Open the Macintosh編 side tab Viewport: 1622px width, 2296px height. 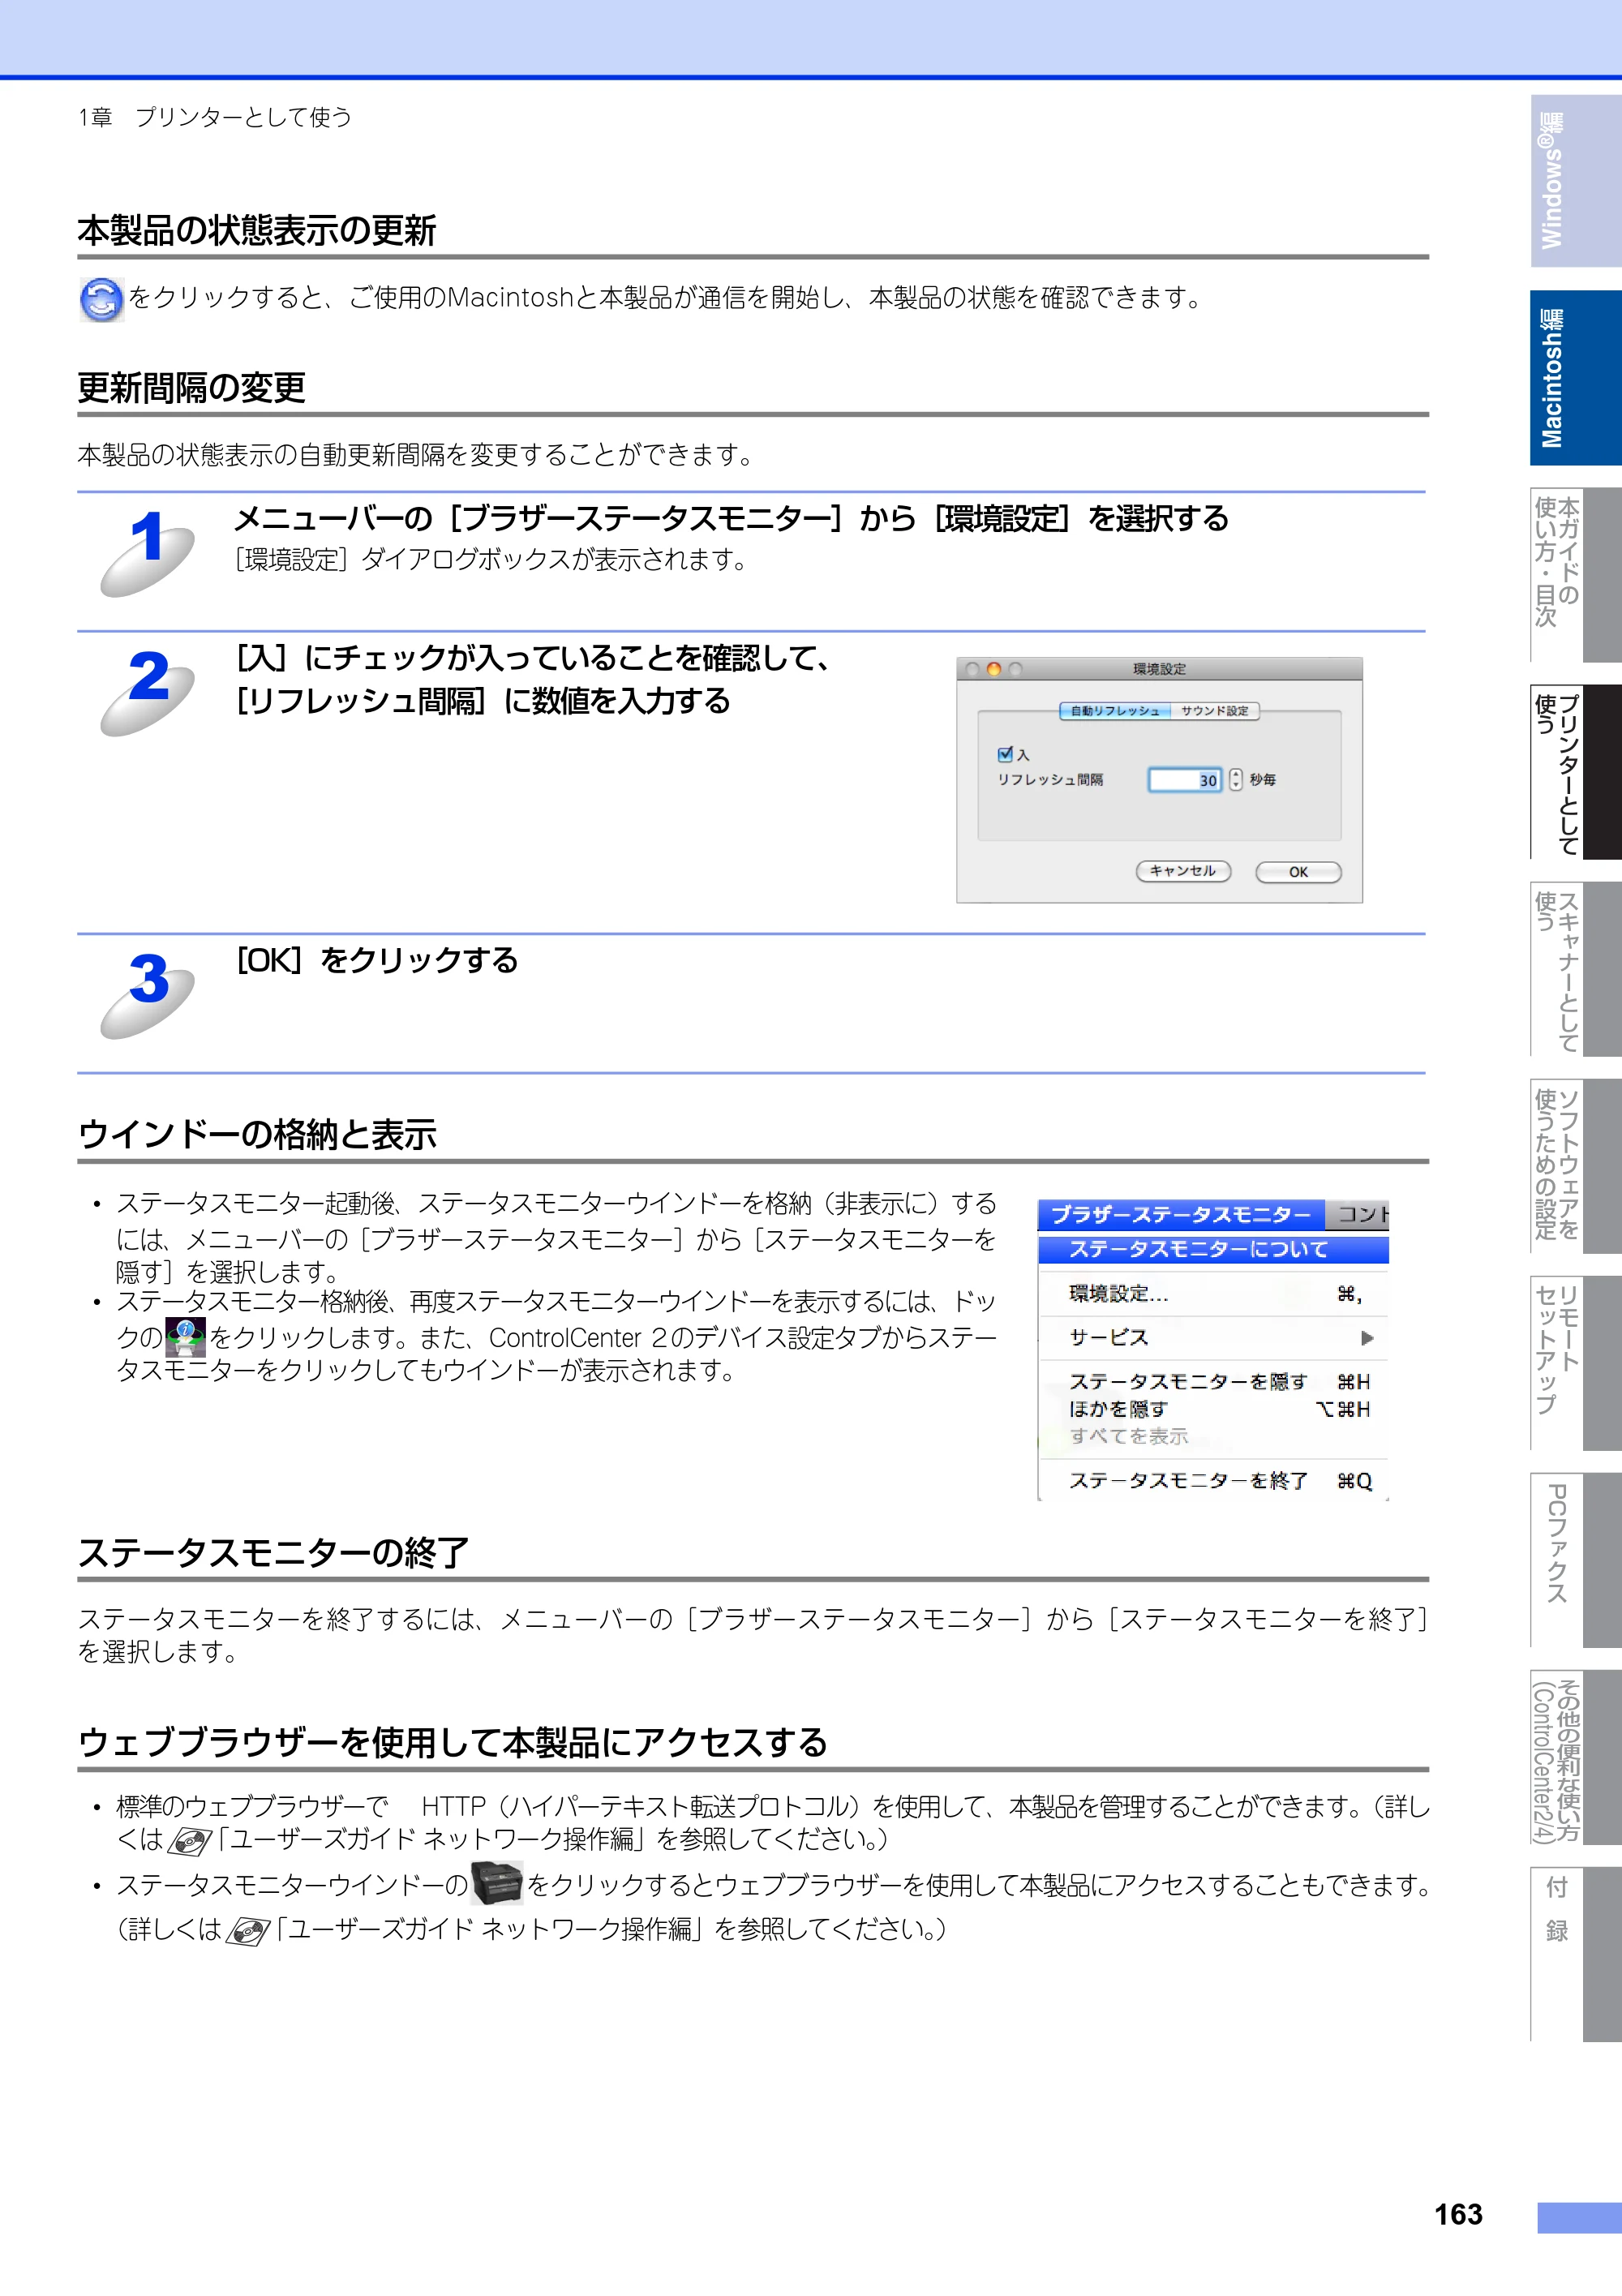tap(1575, 378)
